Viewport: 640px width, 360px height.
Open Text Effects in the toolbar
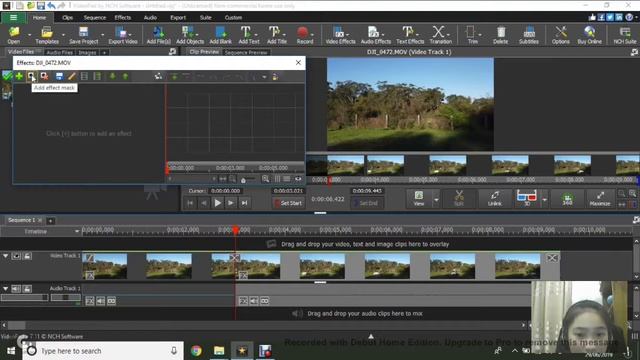[x=410, y=35]
